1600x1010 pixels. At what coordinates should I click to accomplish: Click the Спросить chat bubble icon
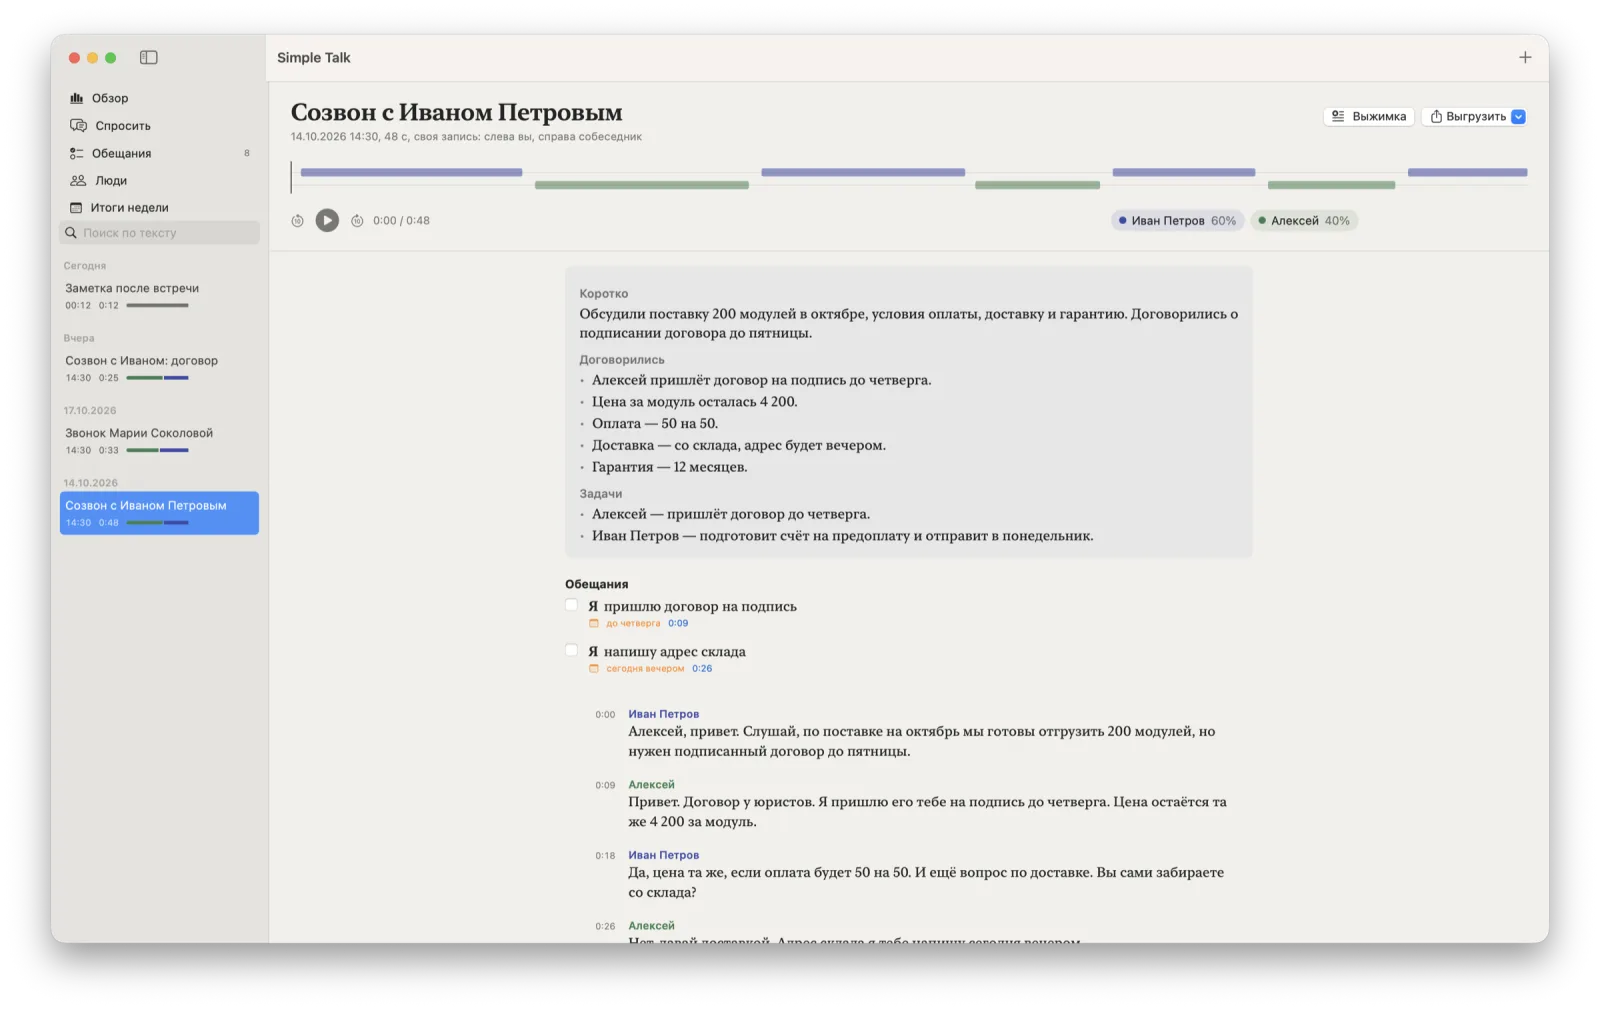click(78, 125)
